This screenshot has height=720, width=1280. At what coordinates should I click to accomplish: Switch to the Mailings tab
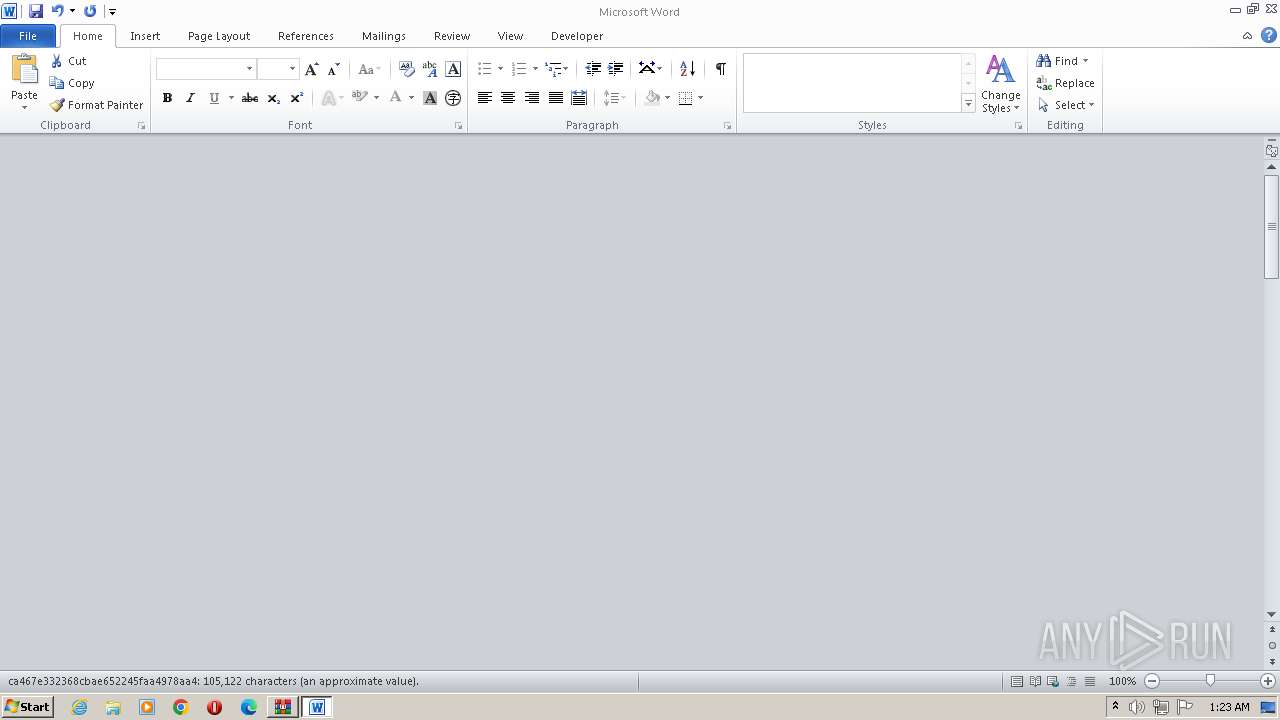click(x=384, y=36)
